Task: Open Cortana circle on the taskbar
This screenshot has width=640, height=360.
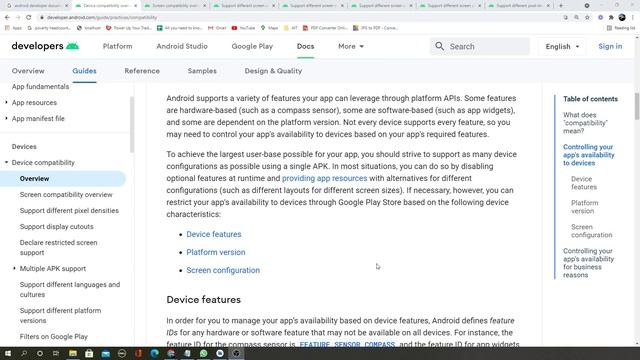Action: click(x=40, y=353)
